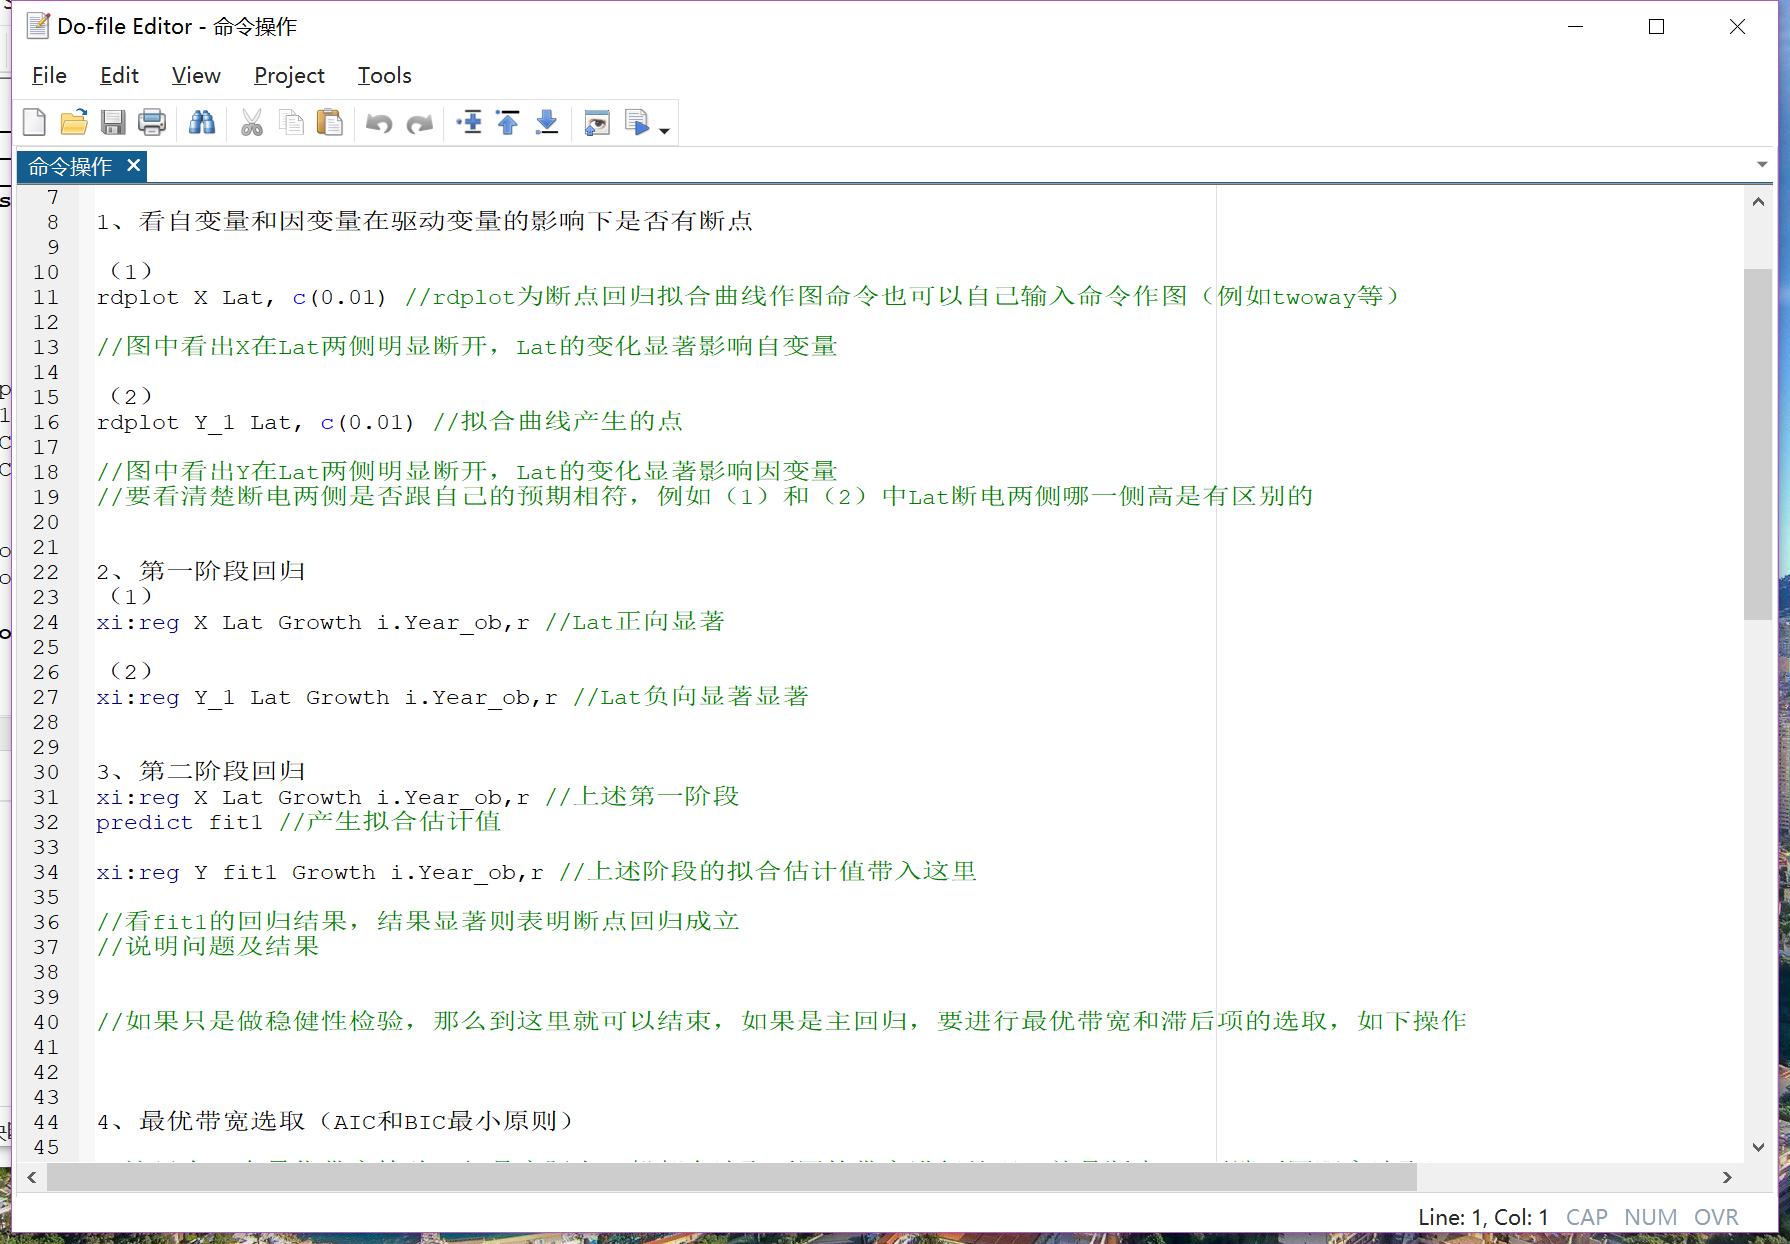The image size is (1790, 1244).
Task: Close the Do-file Editor window
Action: 1738,27
